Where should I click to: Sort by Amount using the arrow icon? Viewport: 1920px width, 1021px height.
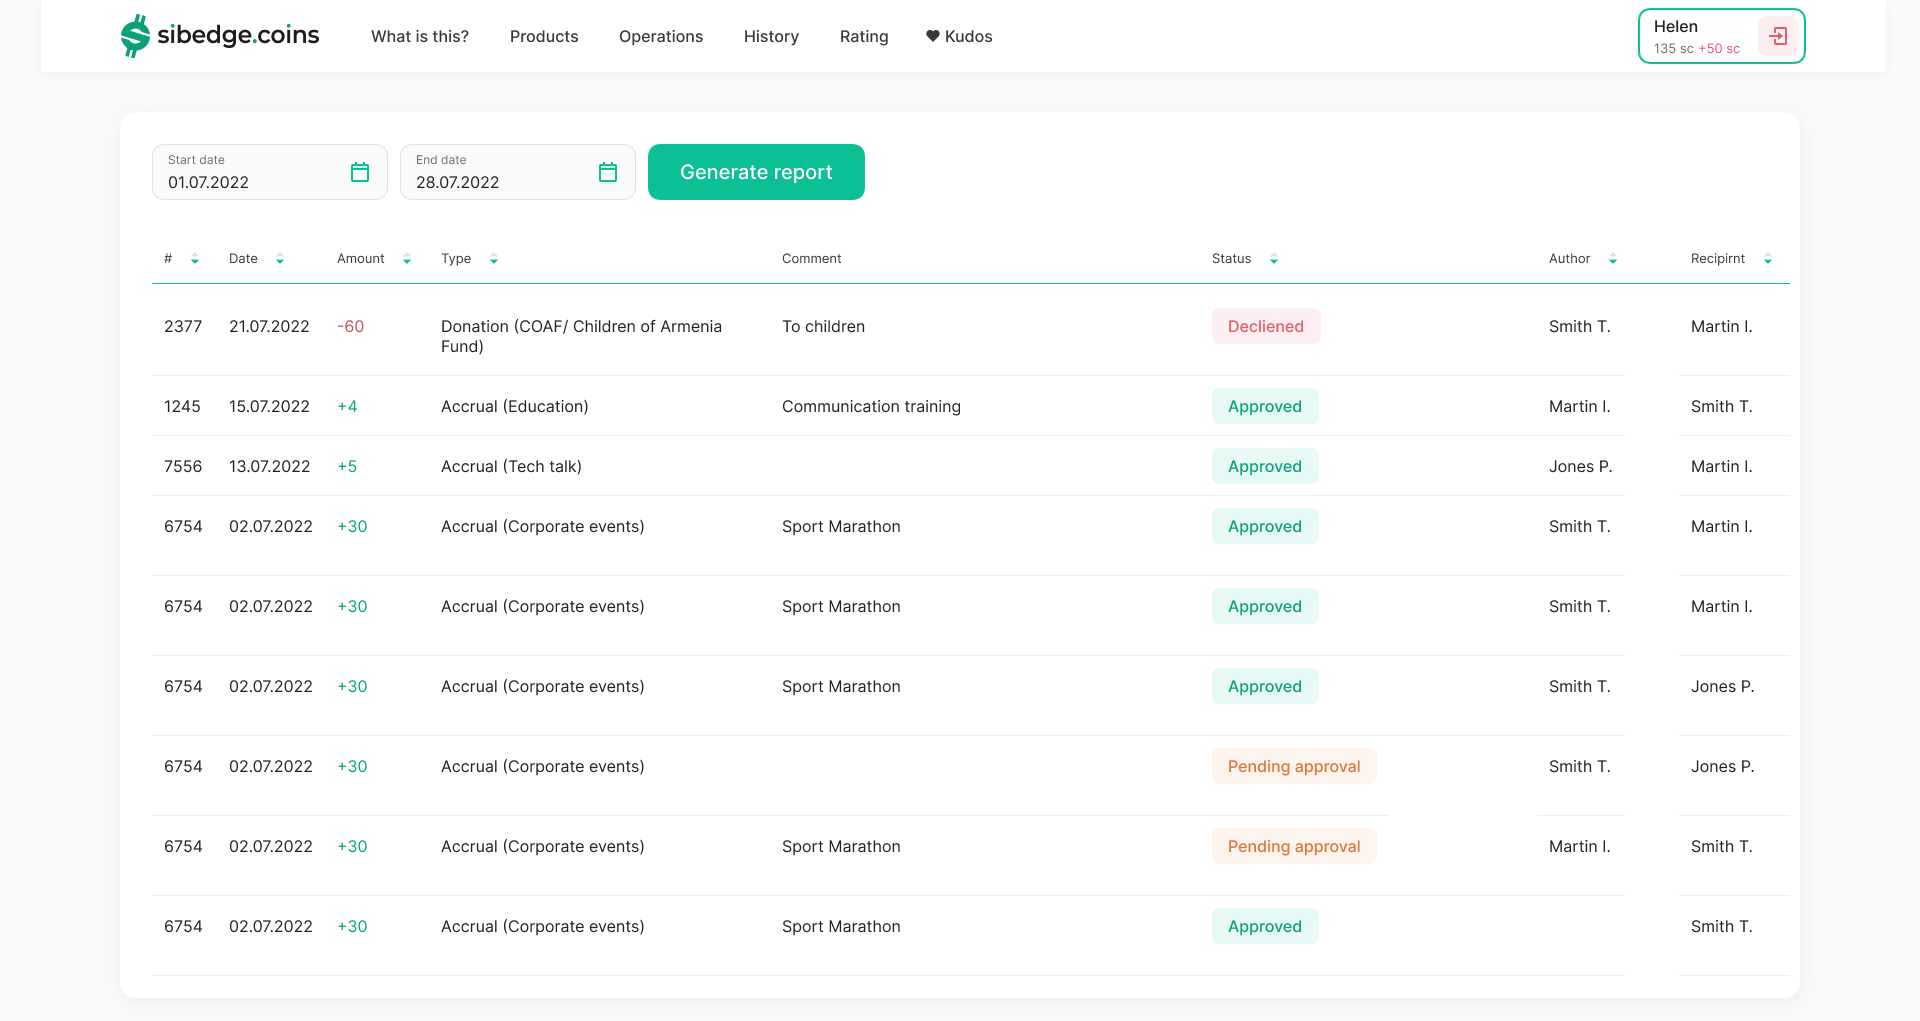tap(407, 259)
